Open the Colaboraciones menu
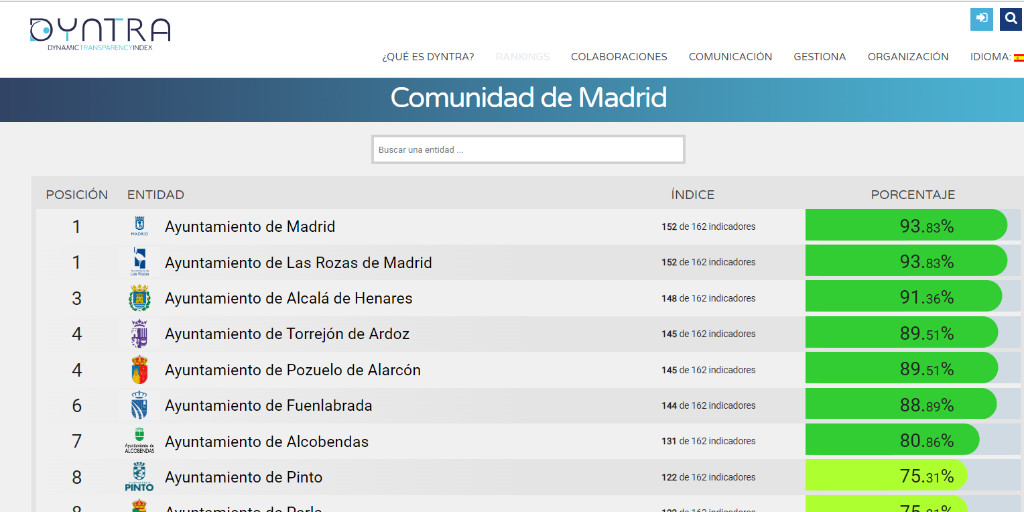Image resolution: width=1024 pixels, height=512 pixels. pos(619,57)
